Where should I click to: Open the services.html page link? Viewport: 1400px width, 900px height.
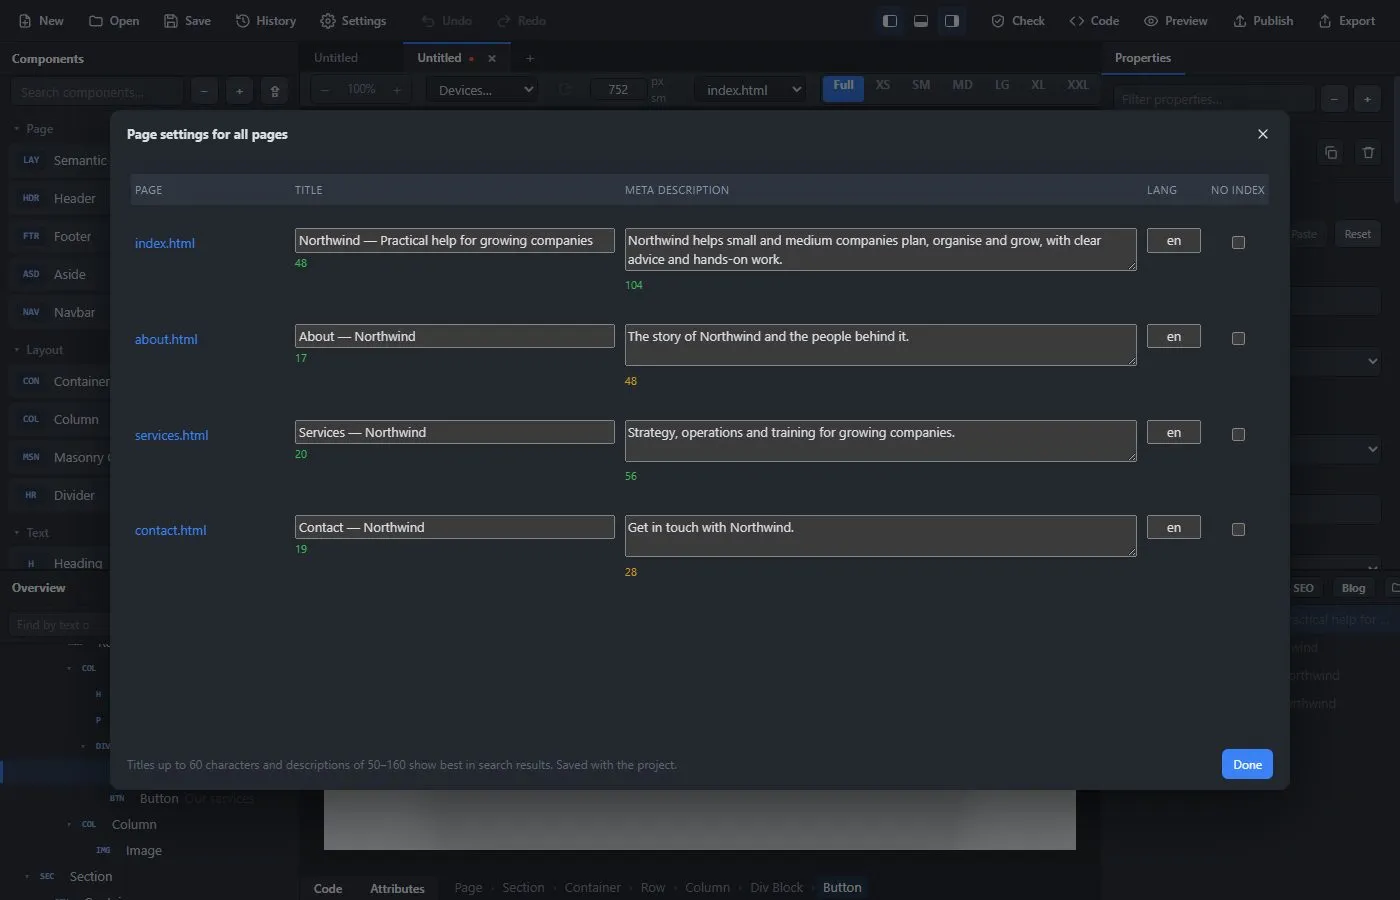point(172,435)
